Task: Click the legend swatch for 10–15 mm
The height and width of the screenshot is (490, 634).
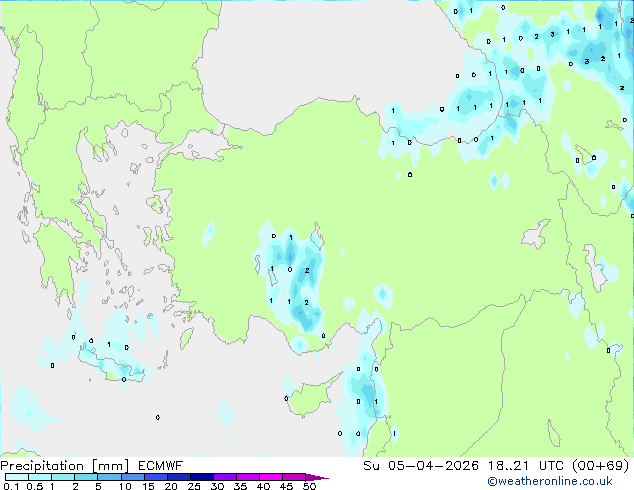Action: (x=133, y=477)
